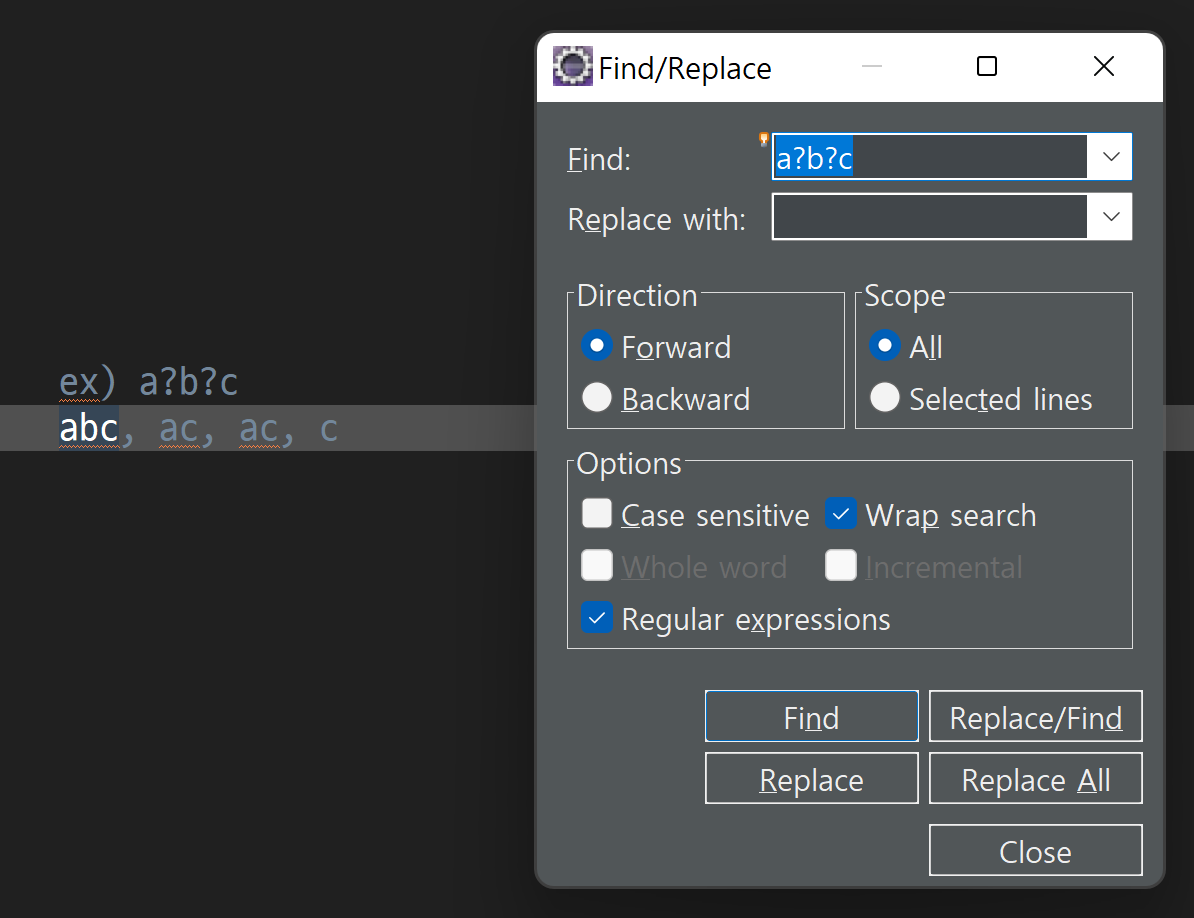Click the Replace All button
1194x918 pixels.
[1036, 779]
